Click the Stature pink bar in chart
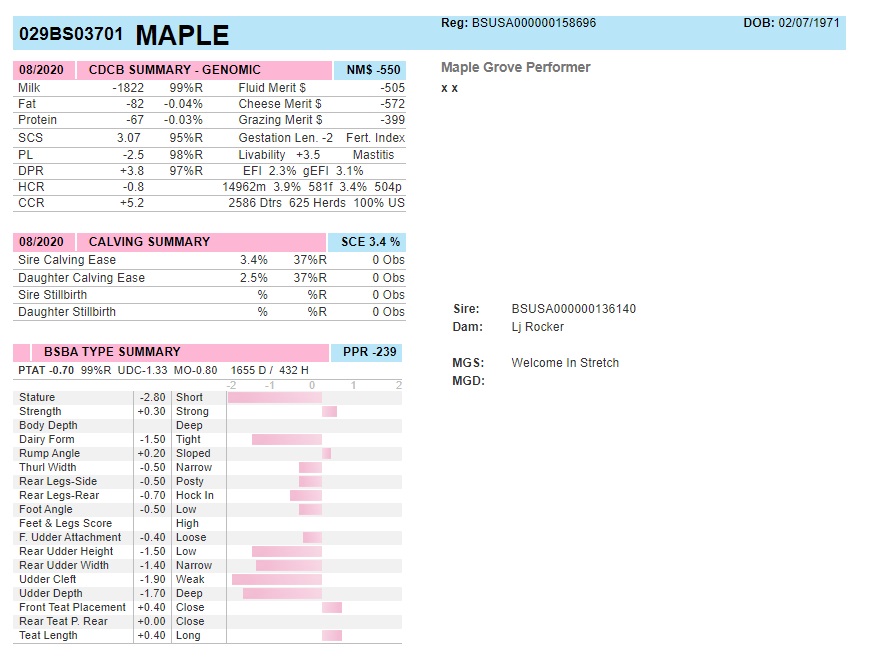The width and height of the screenshot is (877, 669). tap(275, 398)
